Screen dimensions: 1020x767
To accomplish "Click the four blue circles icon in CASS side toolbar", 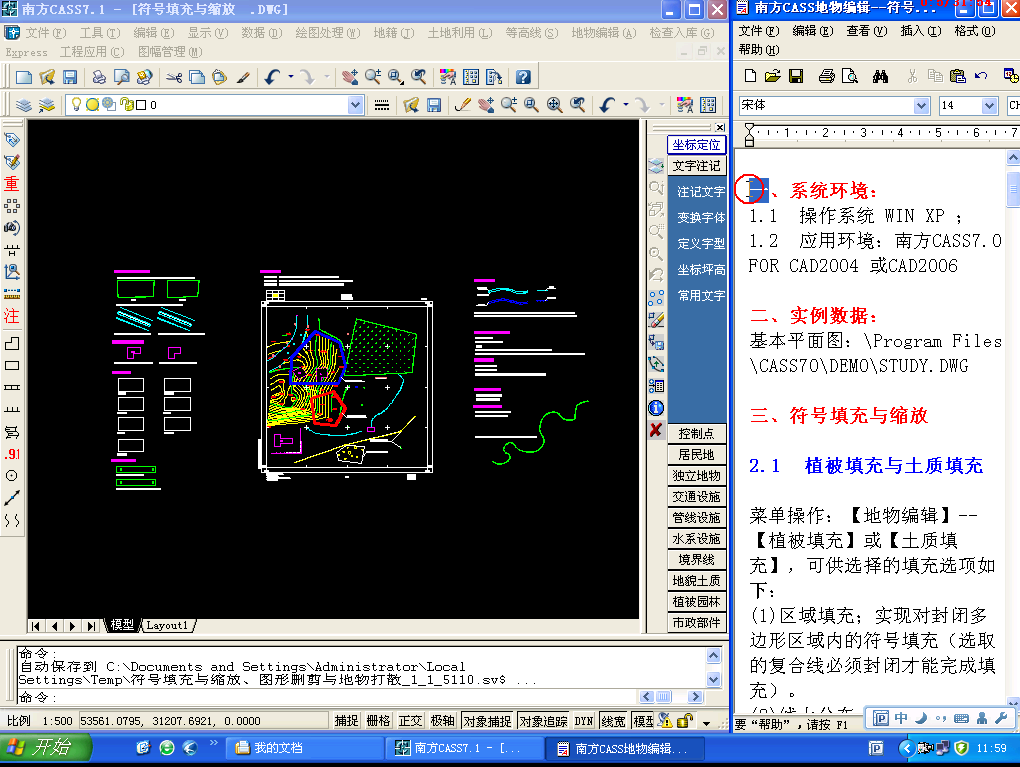I will (656, 297).
